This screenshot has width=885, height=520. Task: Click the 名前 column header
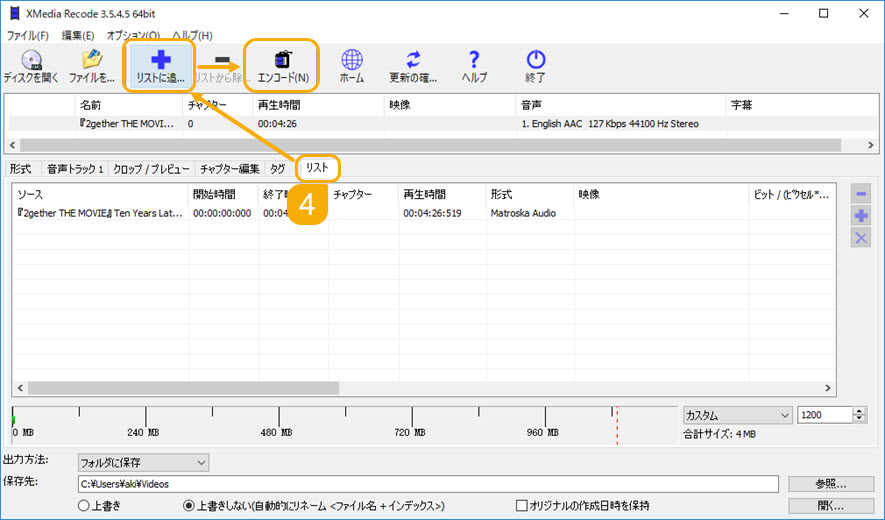tap(129, 105)
